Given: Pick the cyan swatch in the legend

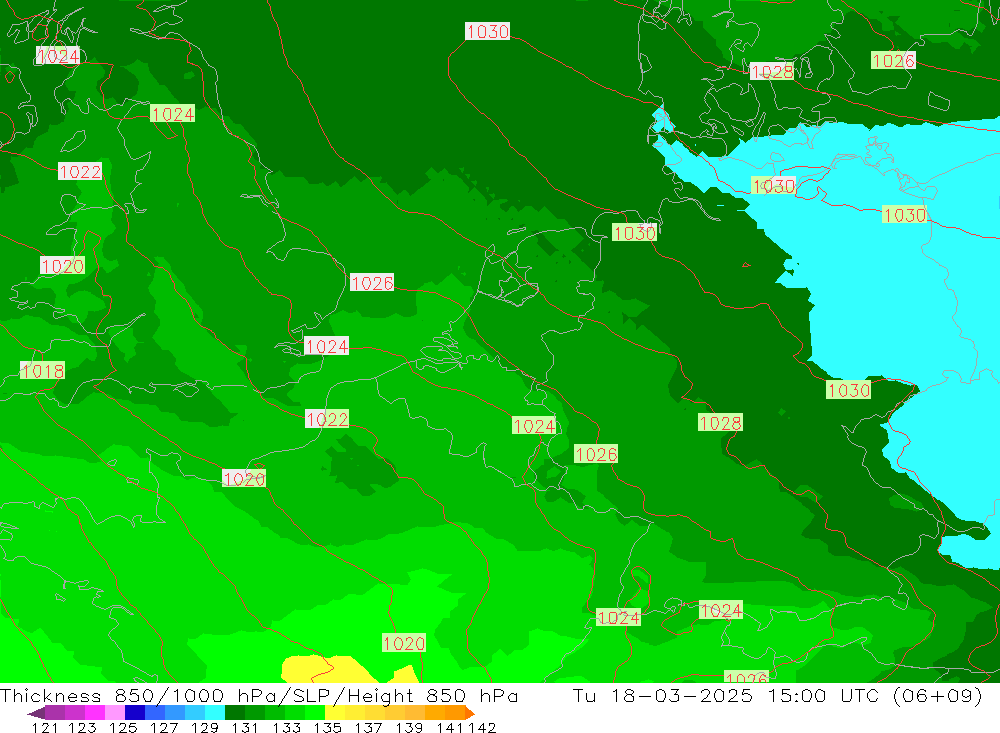Looking at the screenshot, I should (x=215, y=713).
